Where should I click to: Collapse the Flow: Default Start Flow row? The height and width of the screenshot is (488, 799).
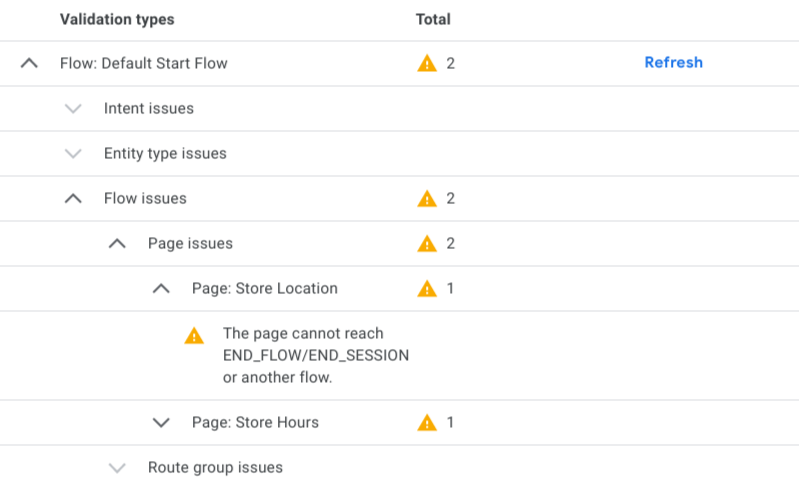(x=29, y=63)
